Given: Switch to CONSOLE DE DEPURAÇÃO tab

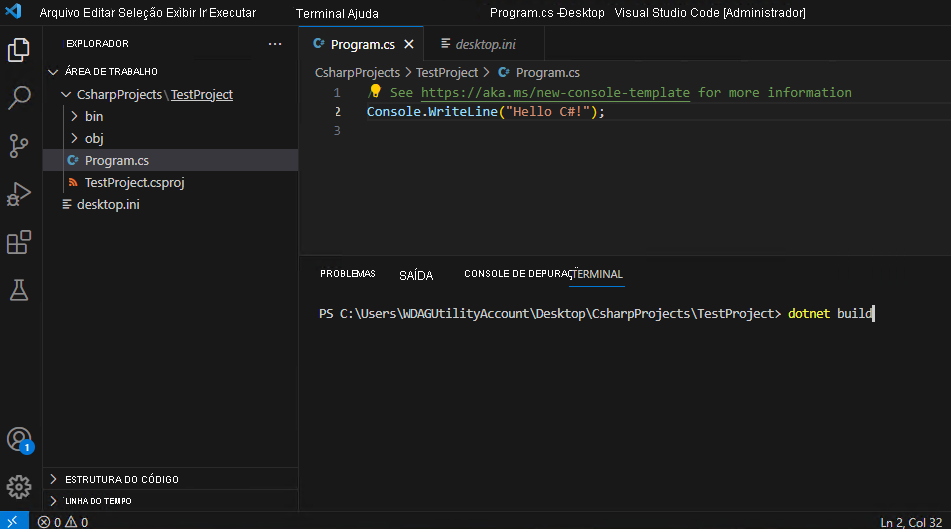Looking at the screenshot, I should (516, 274).
